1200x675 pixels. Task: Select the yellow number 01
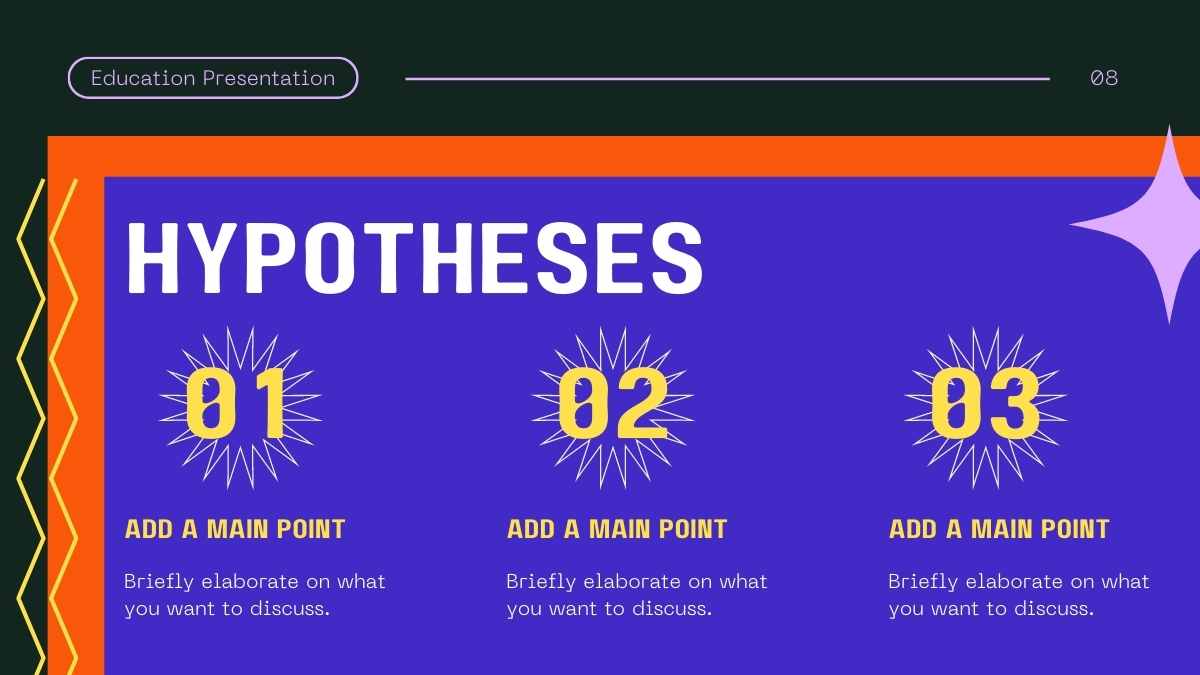click(238, 405)
